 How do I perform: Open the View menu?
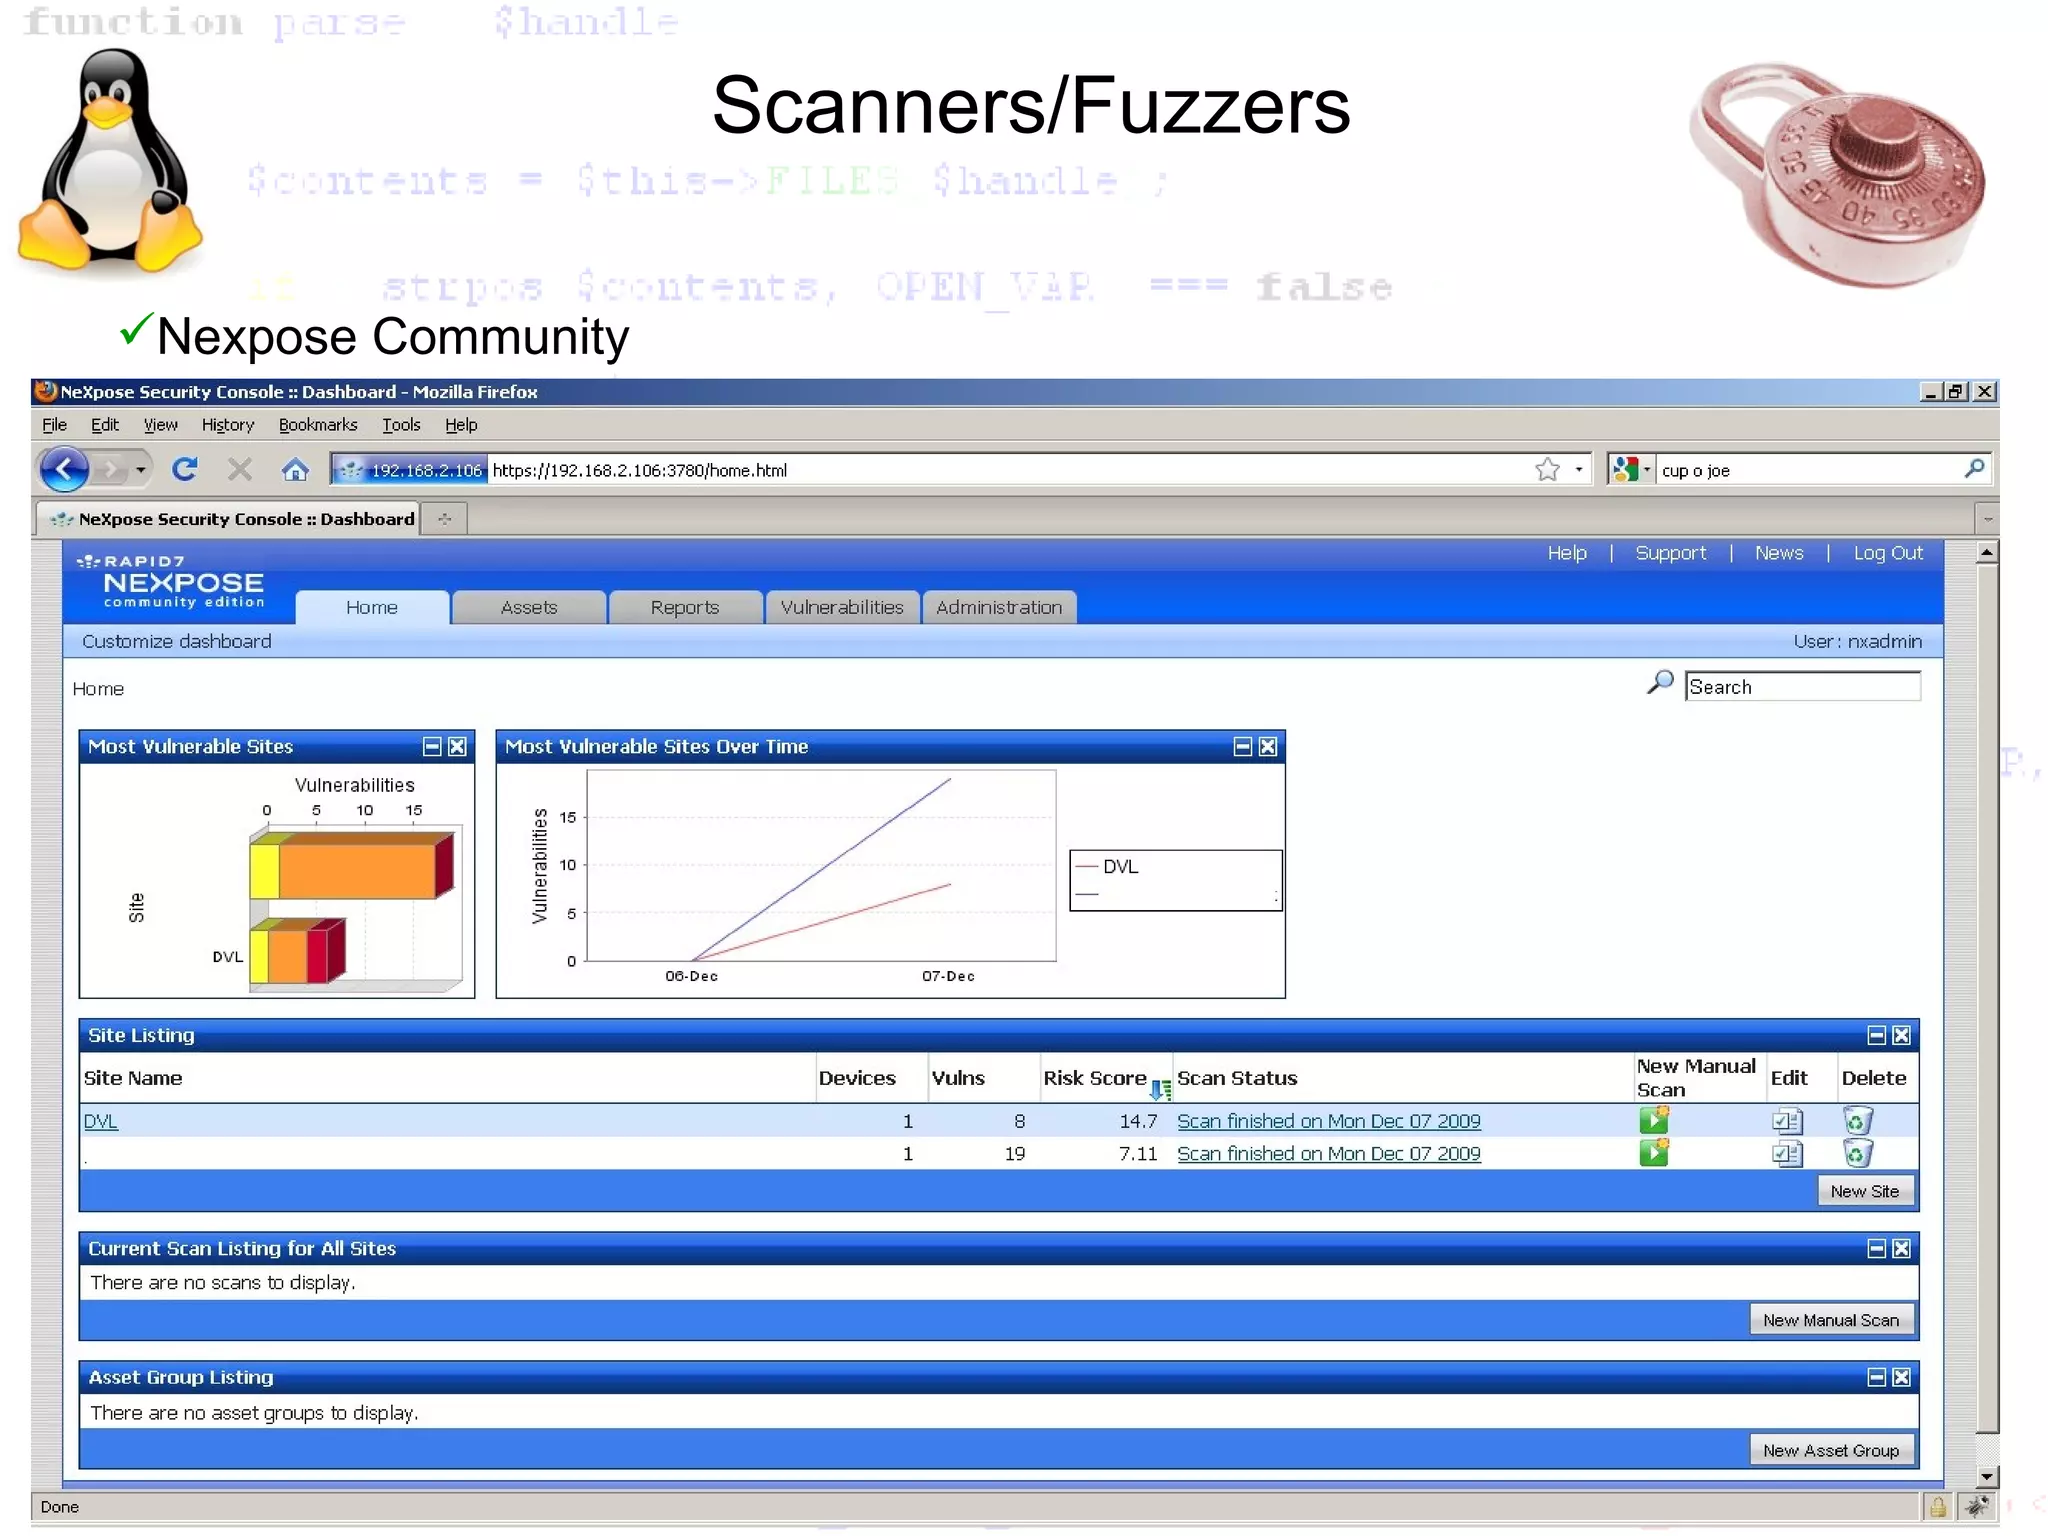[160, 424]
